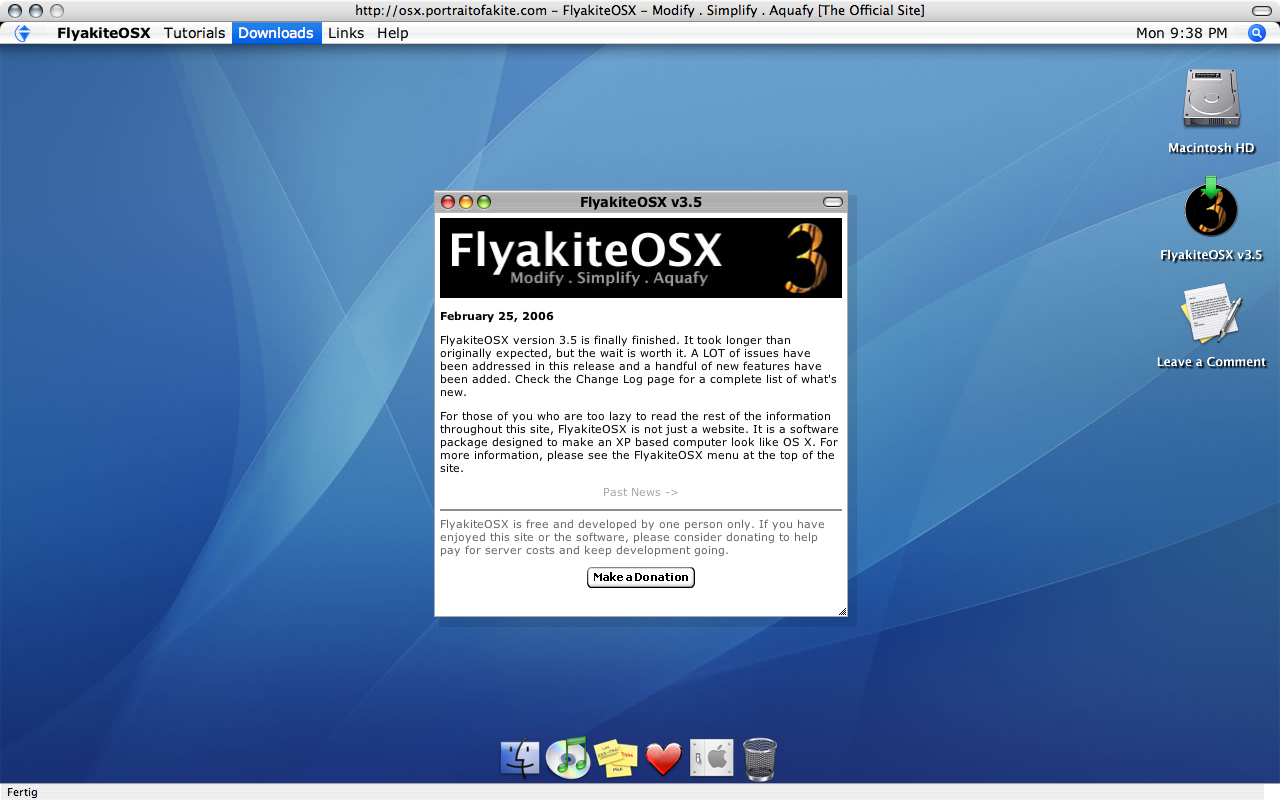Click the FlyakiteOSX banner logo image
Image resolution: width=1280 pixels, height=801 pixels.
point(641,258)
